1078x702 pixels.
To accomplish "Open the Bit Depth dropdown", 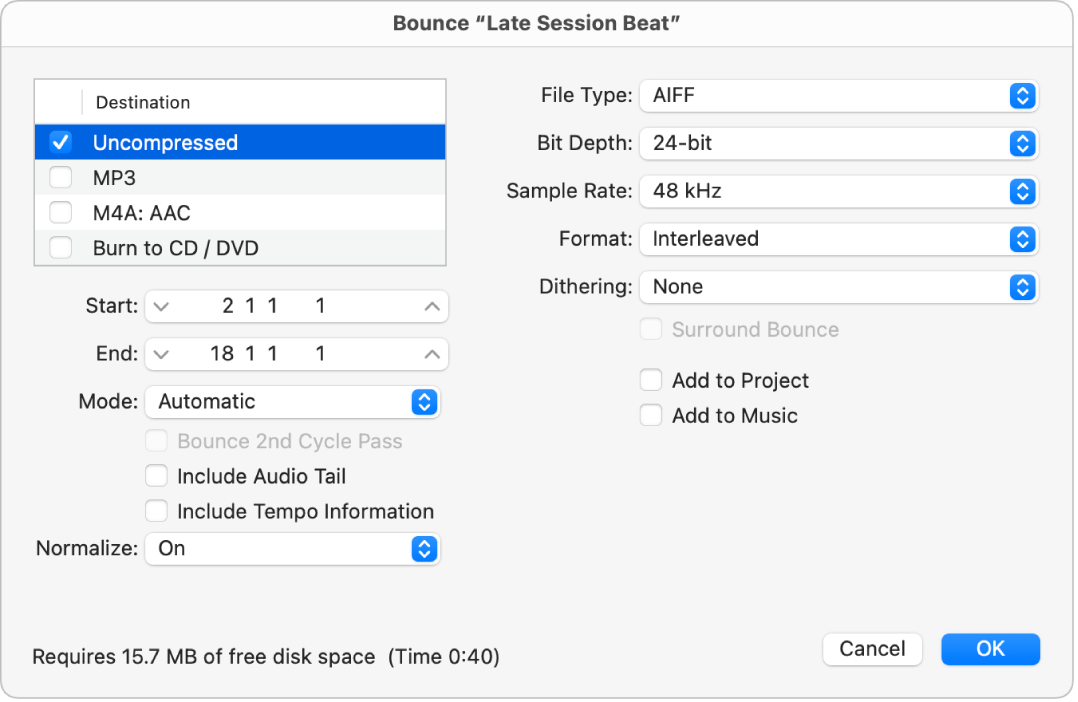I will click(839, 144).
